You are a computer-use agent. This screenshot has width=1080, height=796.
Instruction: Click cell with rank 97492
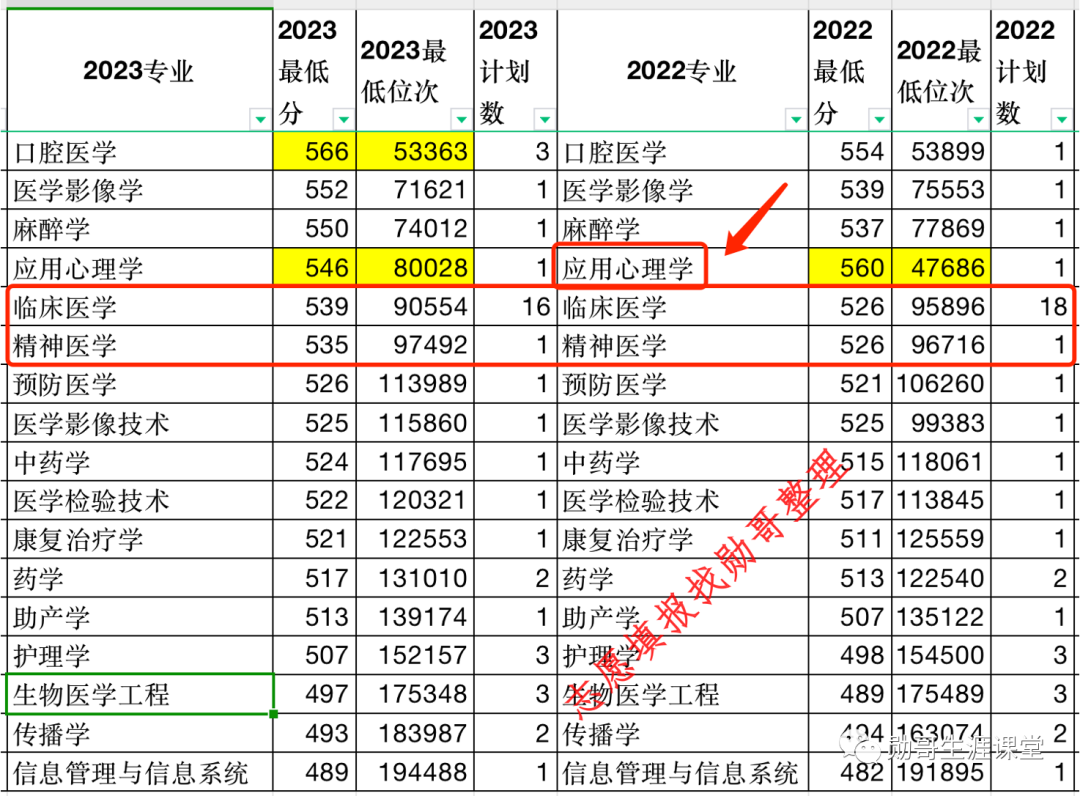click(x=415, y=345)
